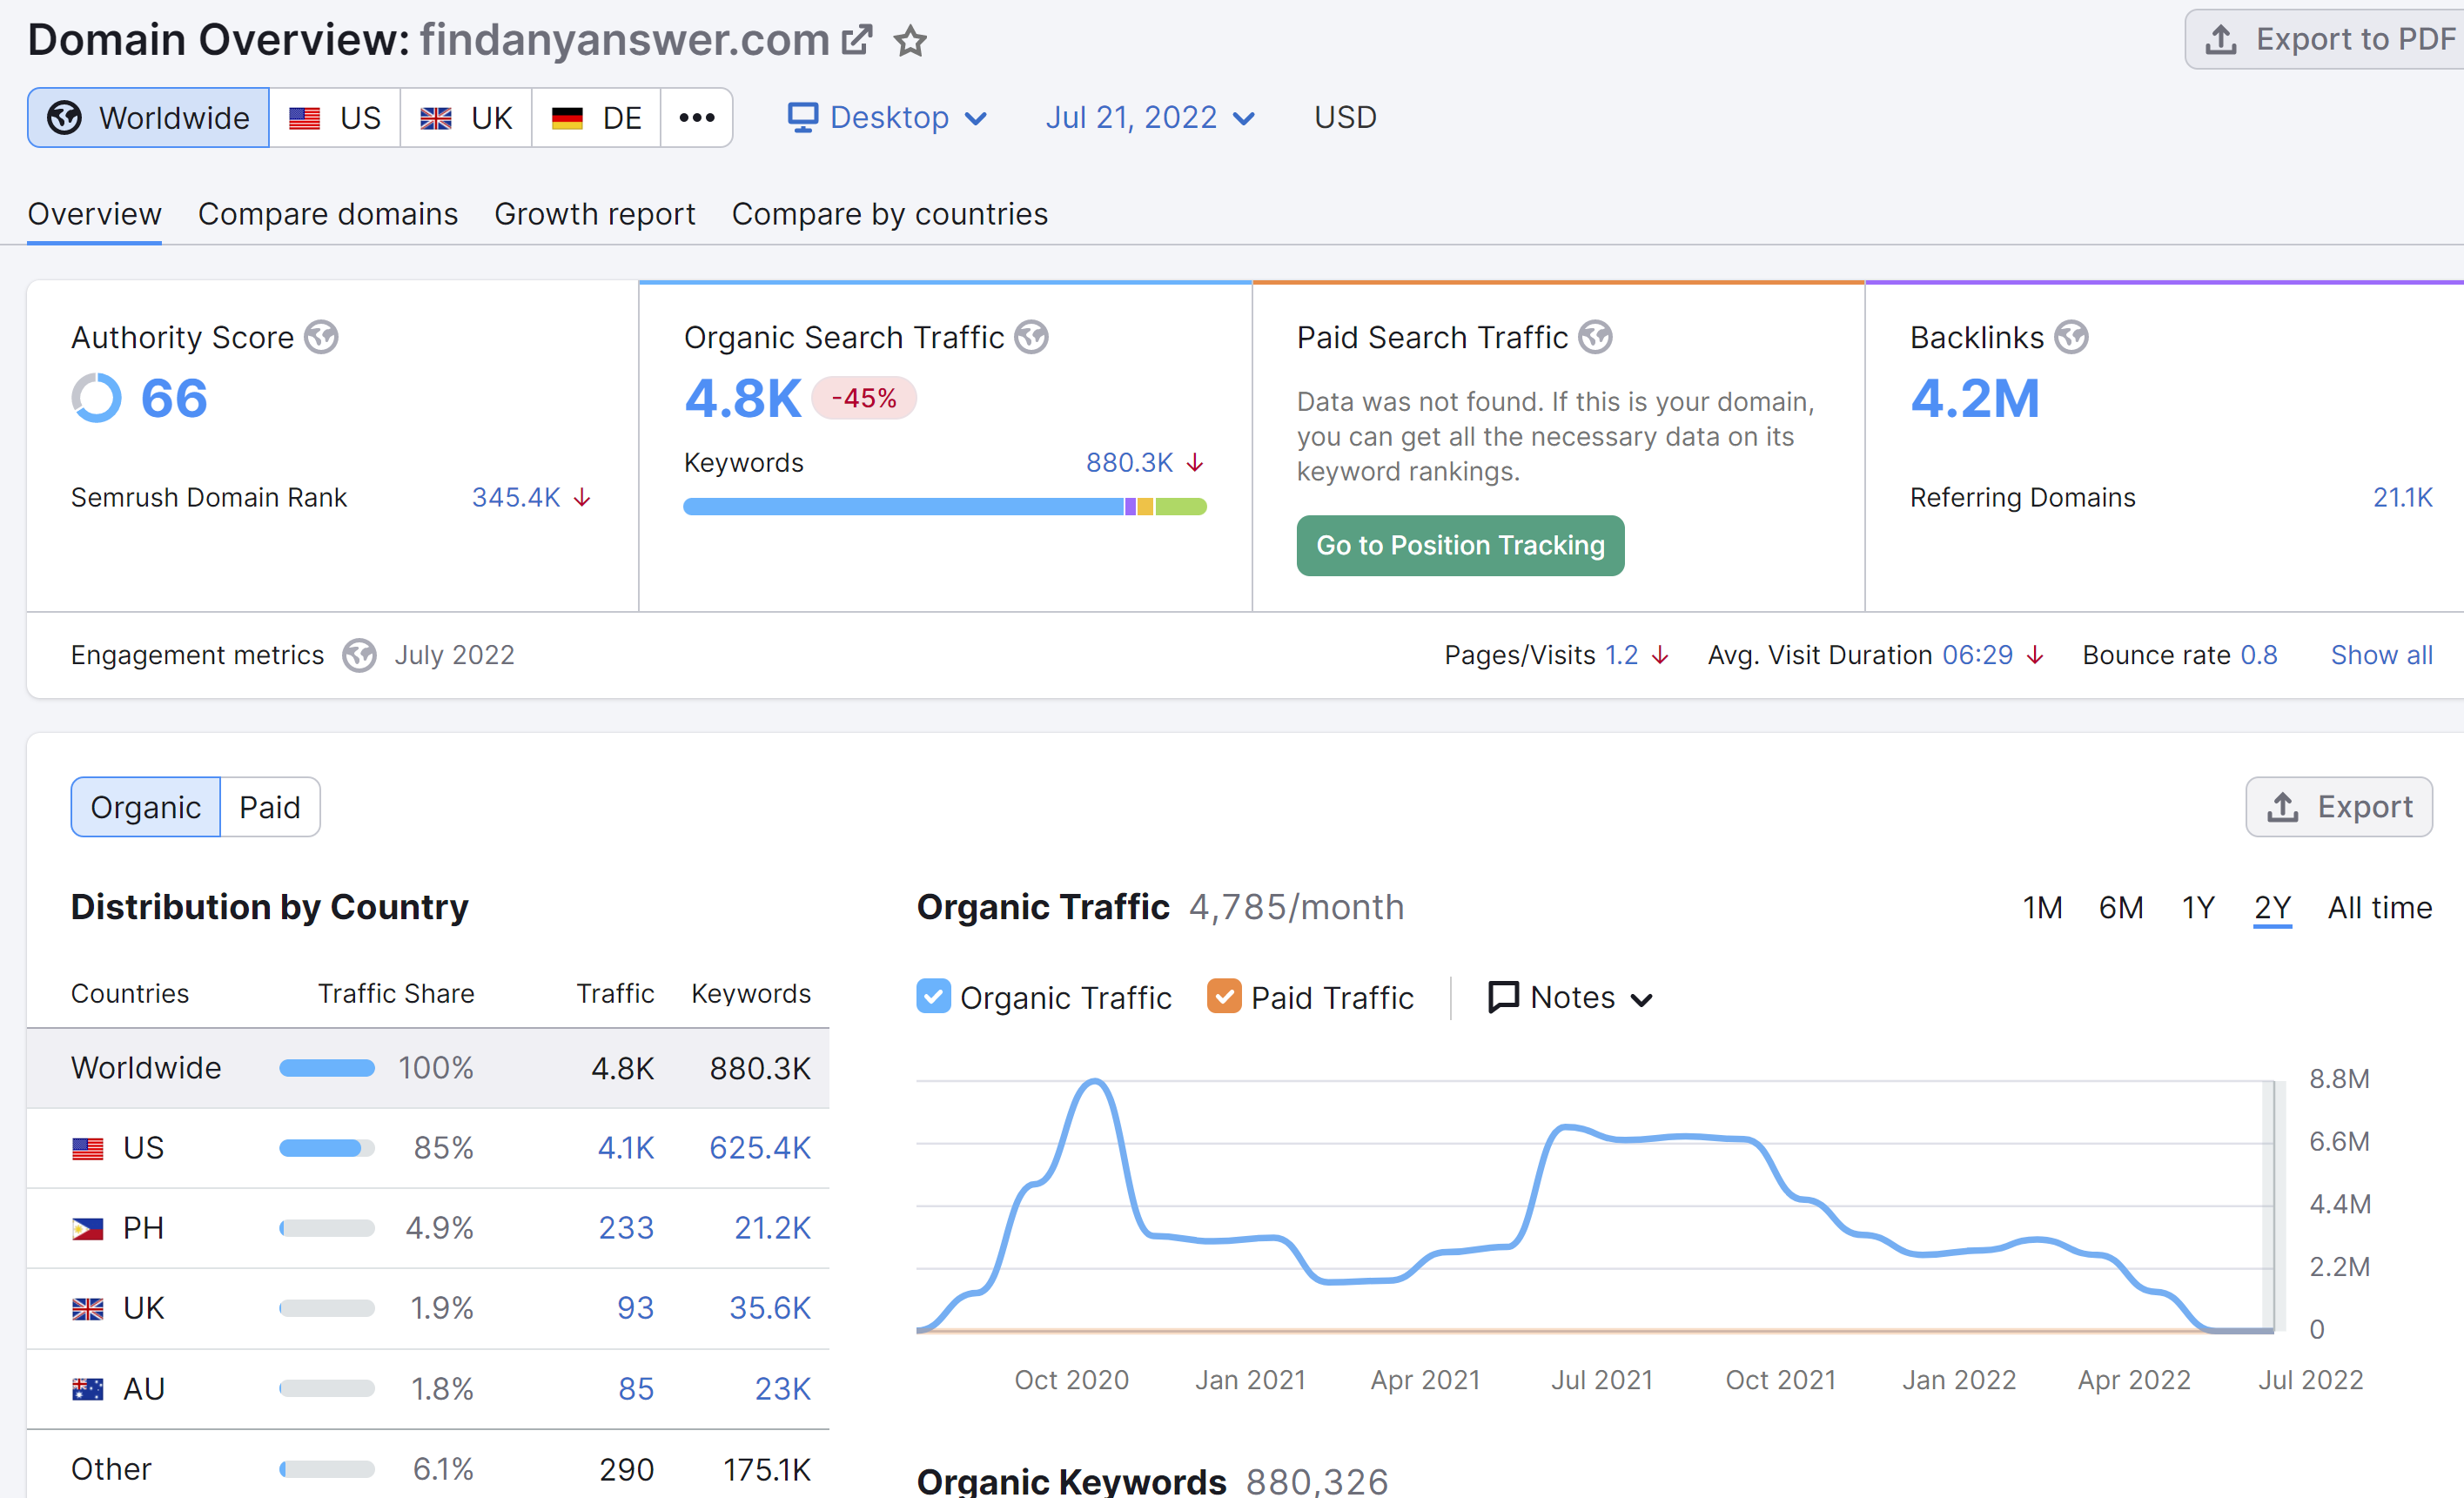The image size is (2464, 1498).
Task: Click the Notes speech bubble icon
Action: pyautogui.click(x=1503, y=997)
